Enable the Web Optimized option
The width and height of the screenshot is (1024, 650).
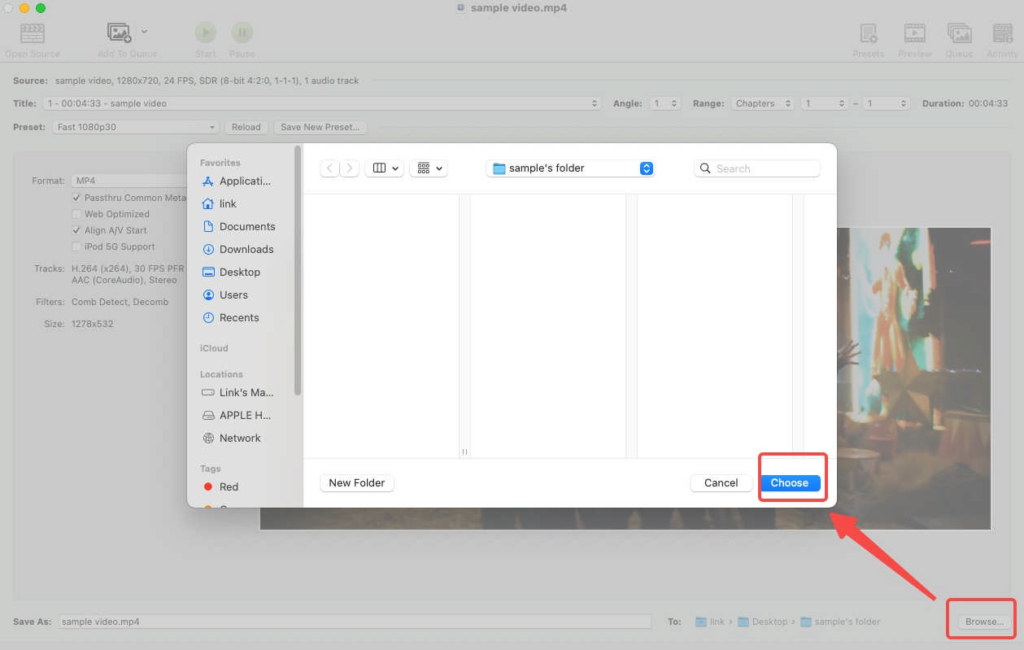click(x=76, y=213)
